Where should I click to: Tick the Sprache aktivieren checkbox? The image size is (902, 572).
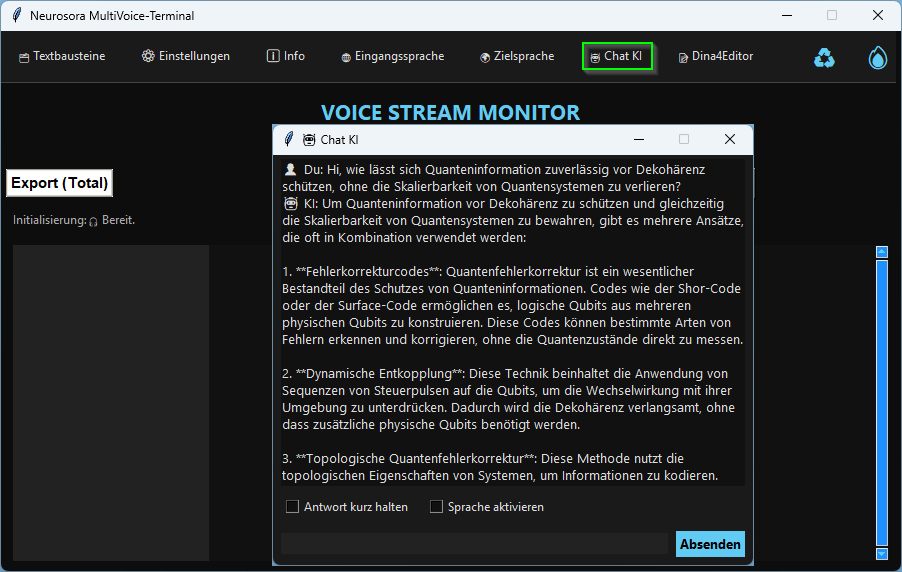437,507
